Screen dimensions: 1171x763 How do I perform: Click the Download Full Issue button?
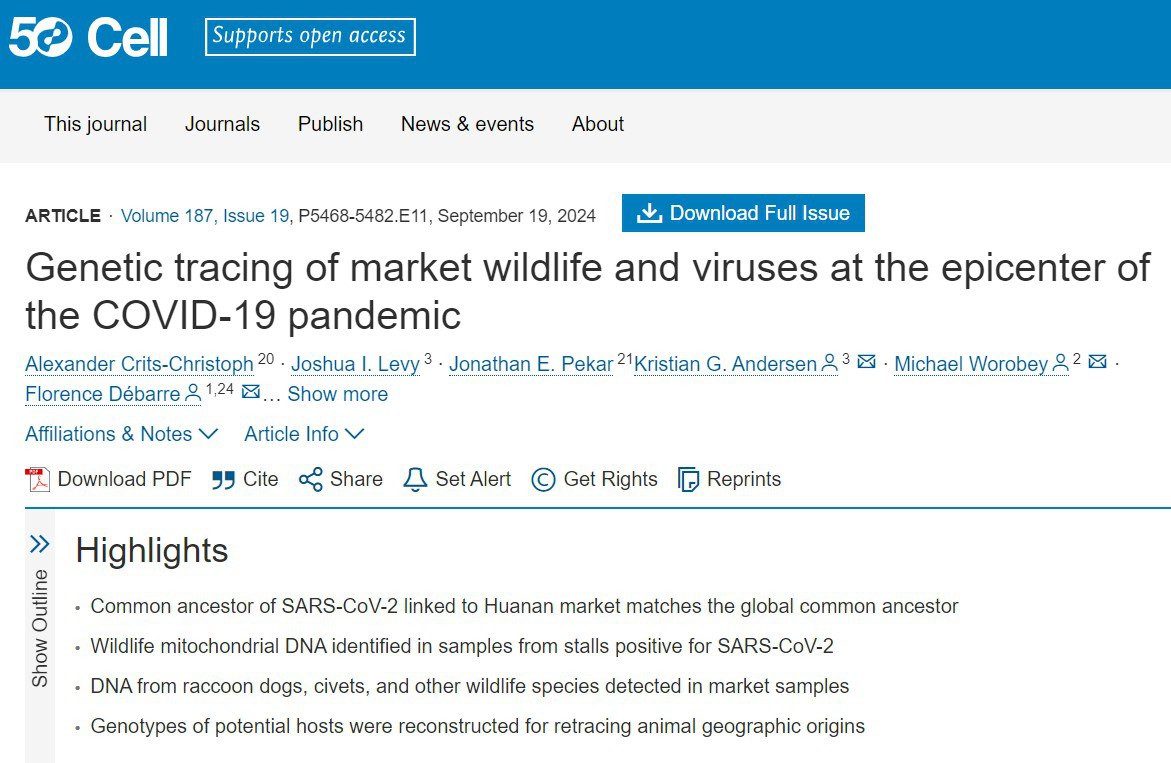[743, 213]
